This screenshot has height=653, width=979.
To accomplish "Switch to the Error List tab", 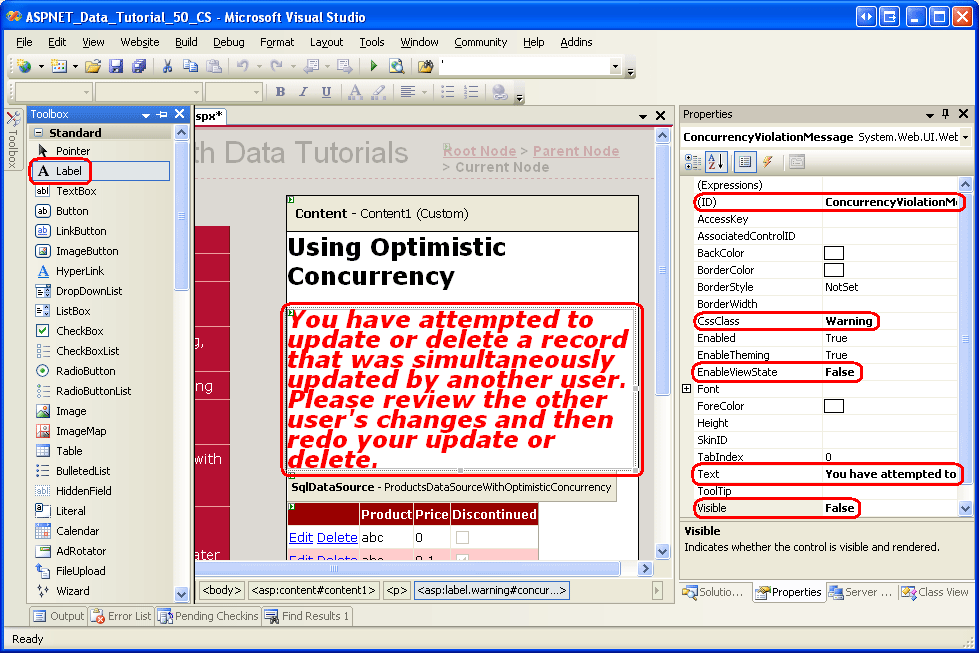I will [120, 616].
